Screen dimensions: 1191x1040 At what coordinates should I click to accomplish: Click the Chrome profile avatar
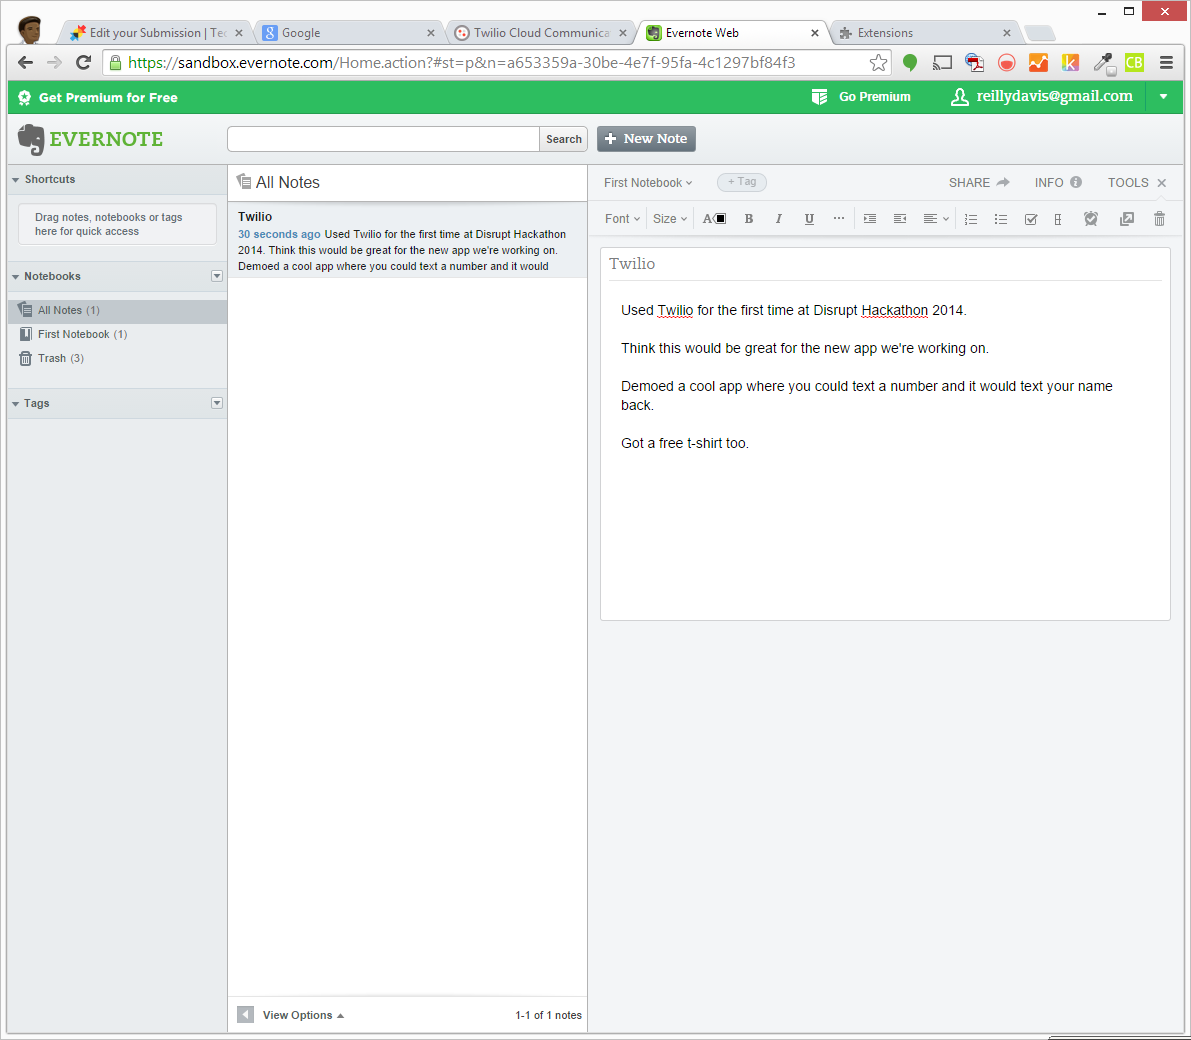click(x=30, y=30)
